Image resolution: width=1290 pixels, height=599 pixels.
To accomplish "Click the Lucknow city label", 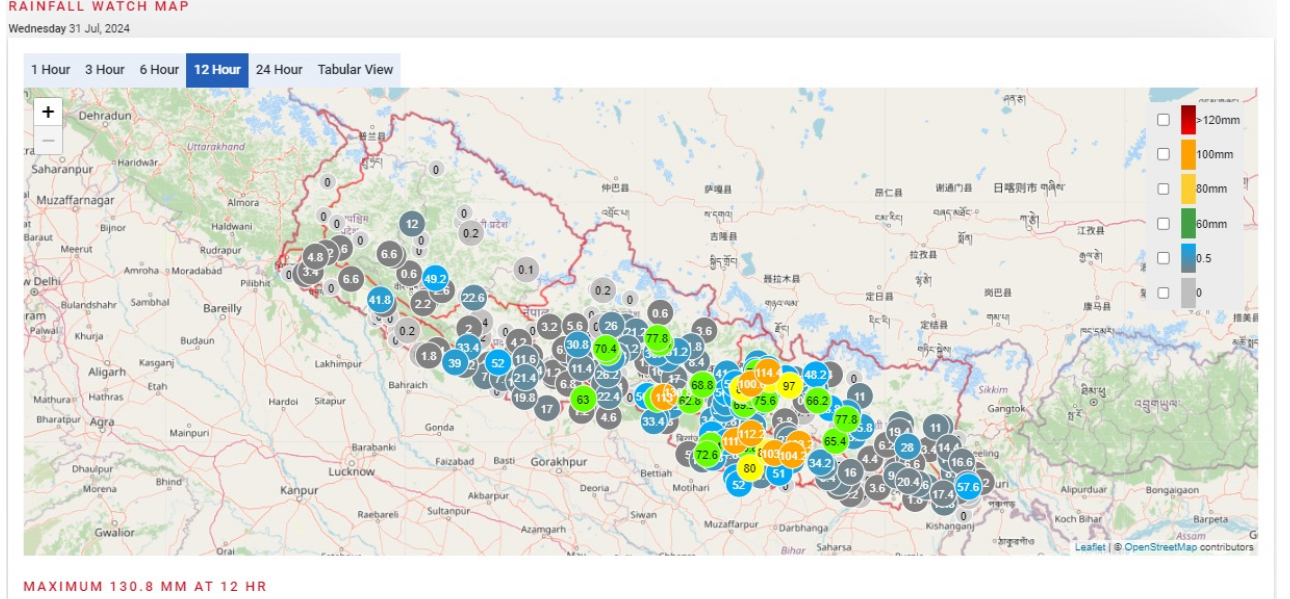I will pyautogui.click(x=352, y=471).
